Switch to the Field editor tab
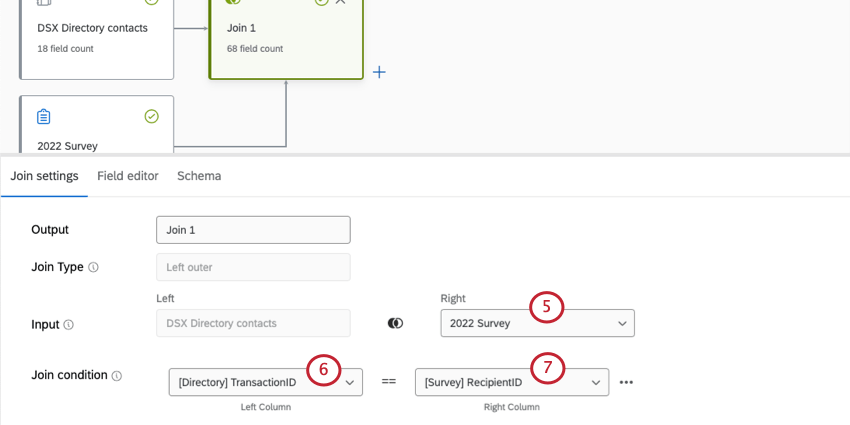 tap(128, 176)
